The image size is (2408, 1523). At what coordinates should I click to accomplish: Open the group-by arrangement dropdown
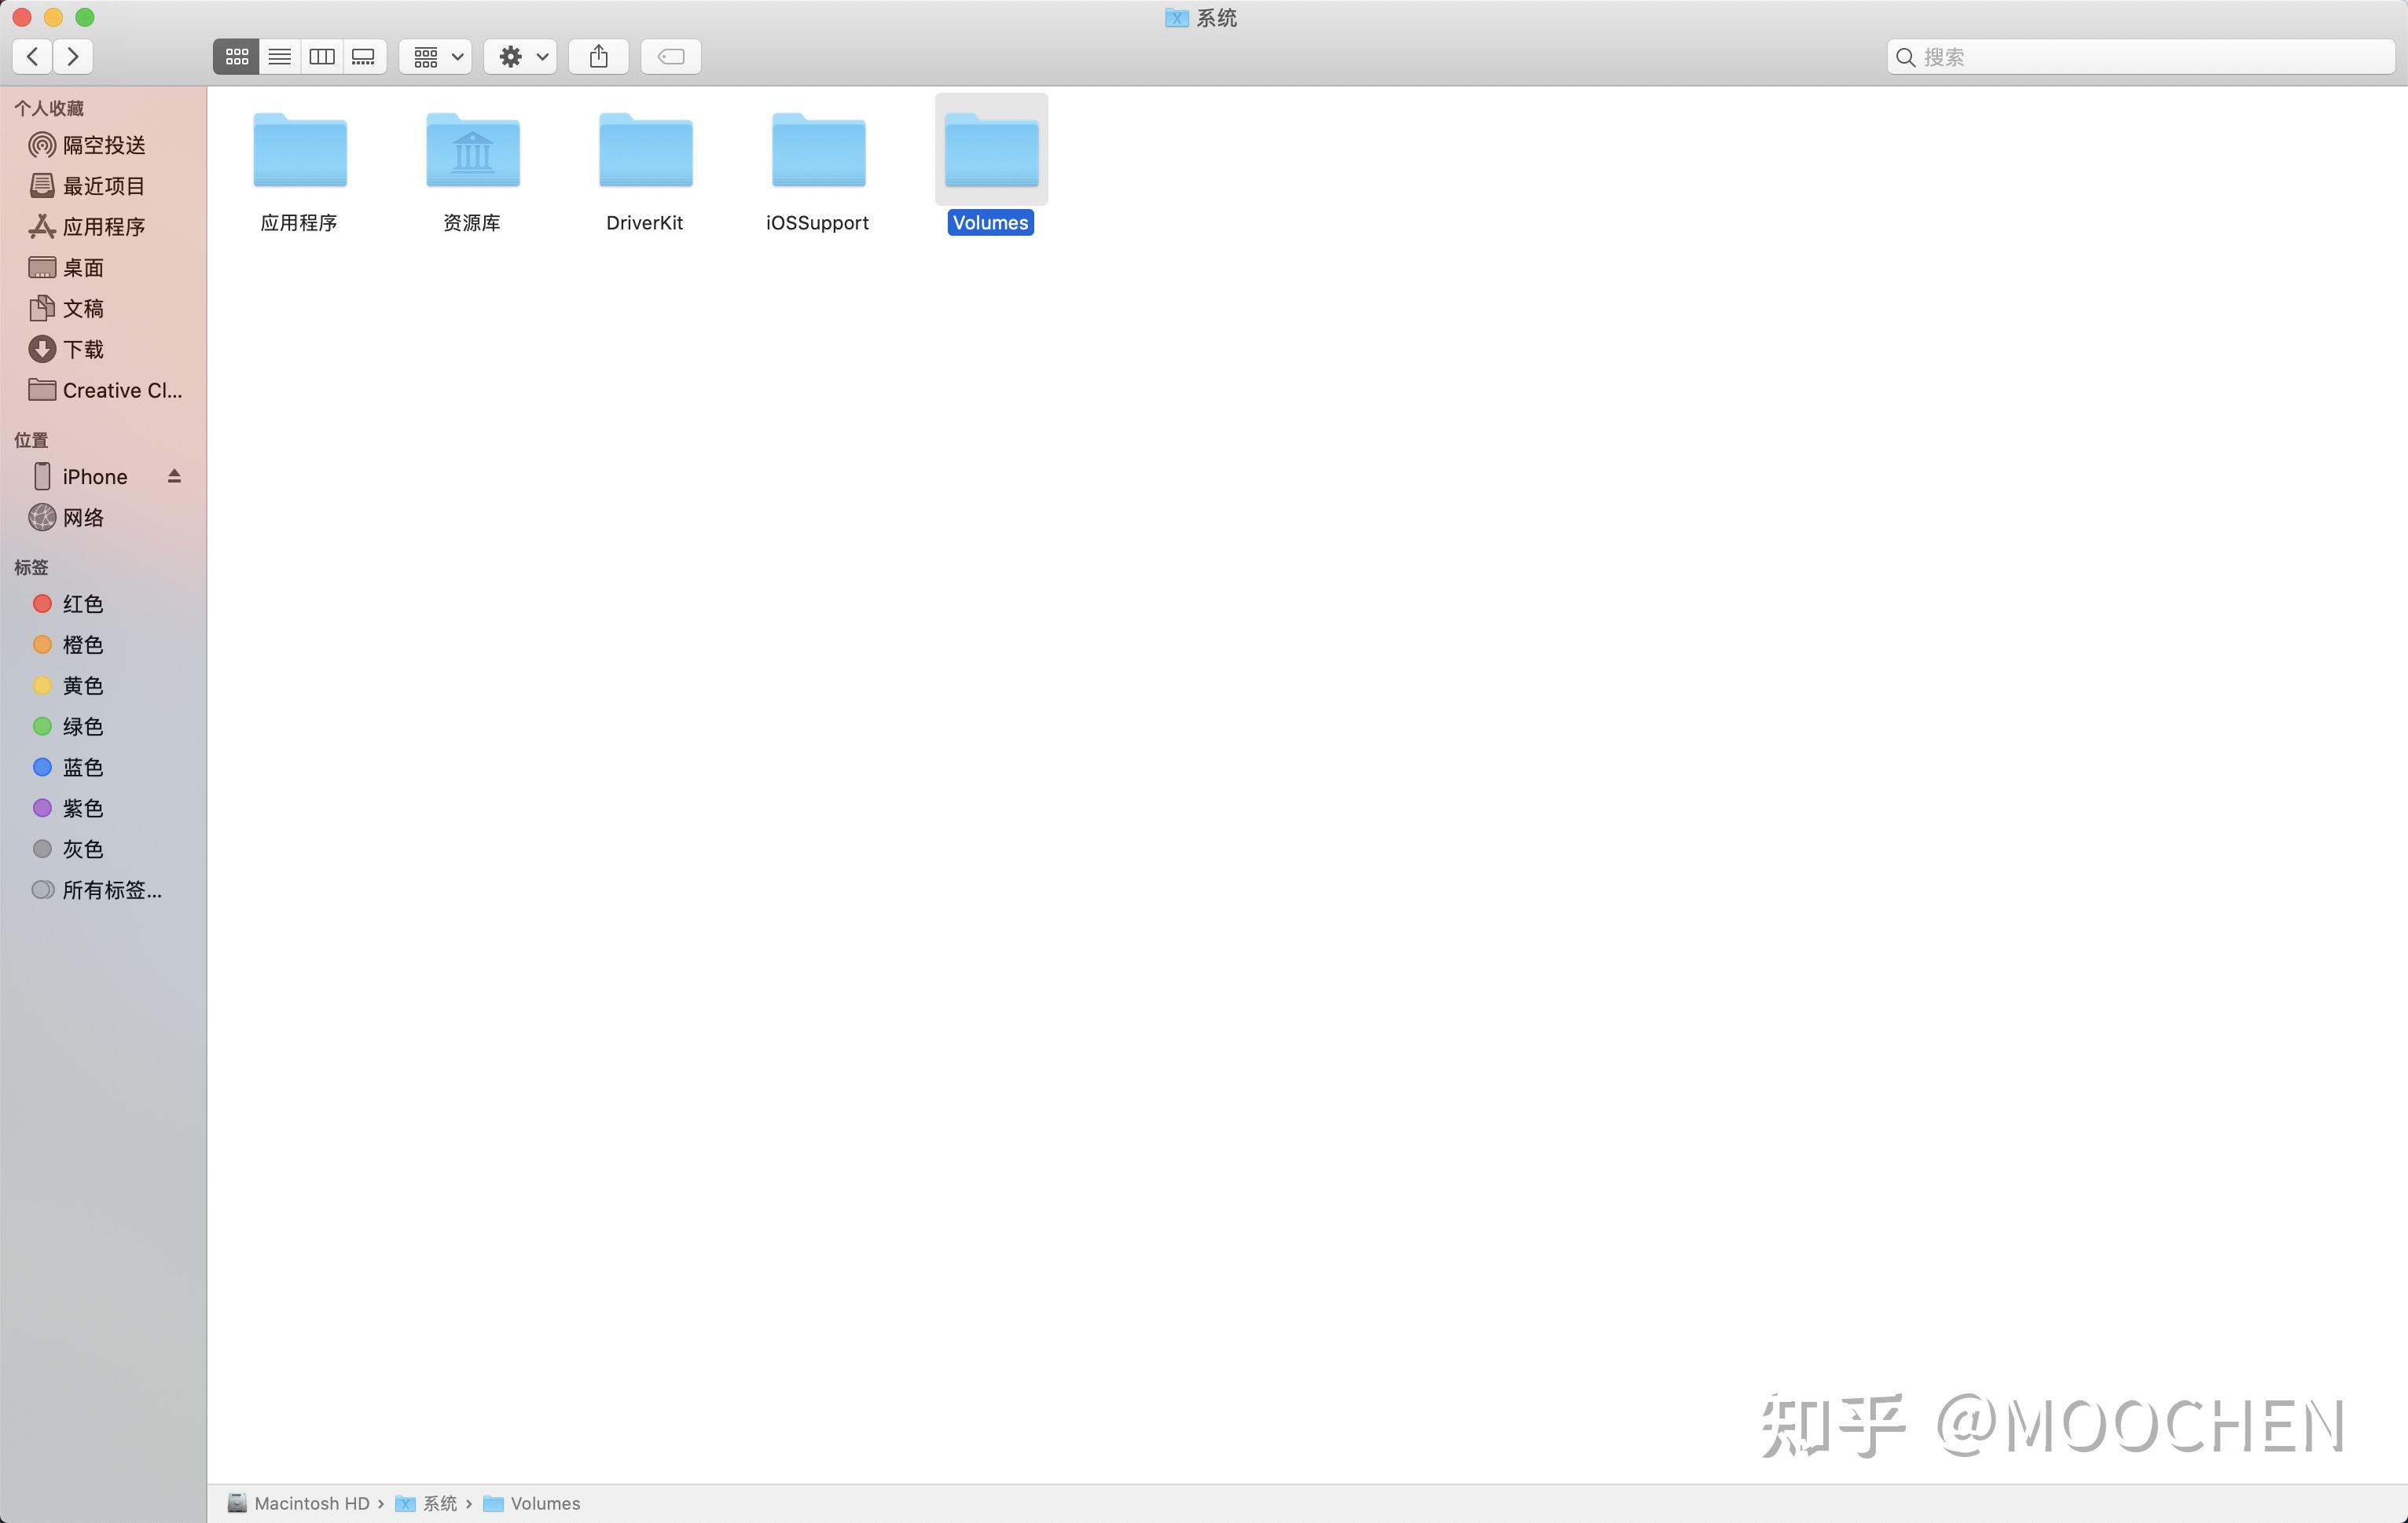coord(436,57)
